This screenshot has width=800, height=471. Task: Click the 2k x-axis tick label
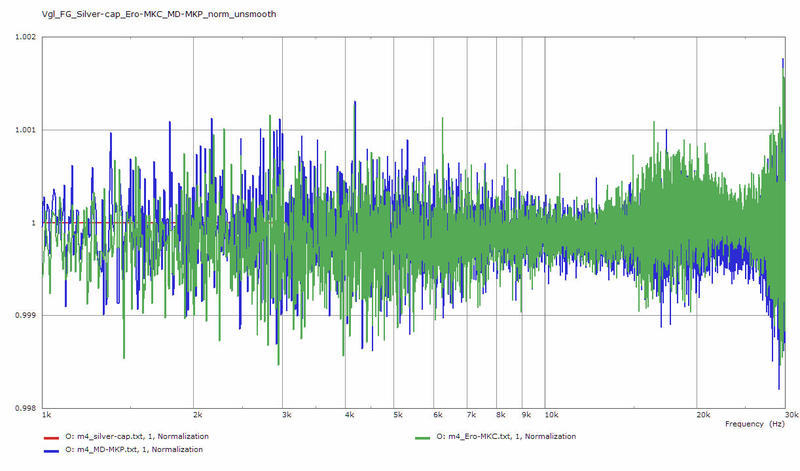point(197,414)
